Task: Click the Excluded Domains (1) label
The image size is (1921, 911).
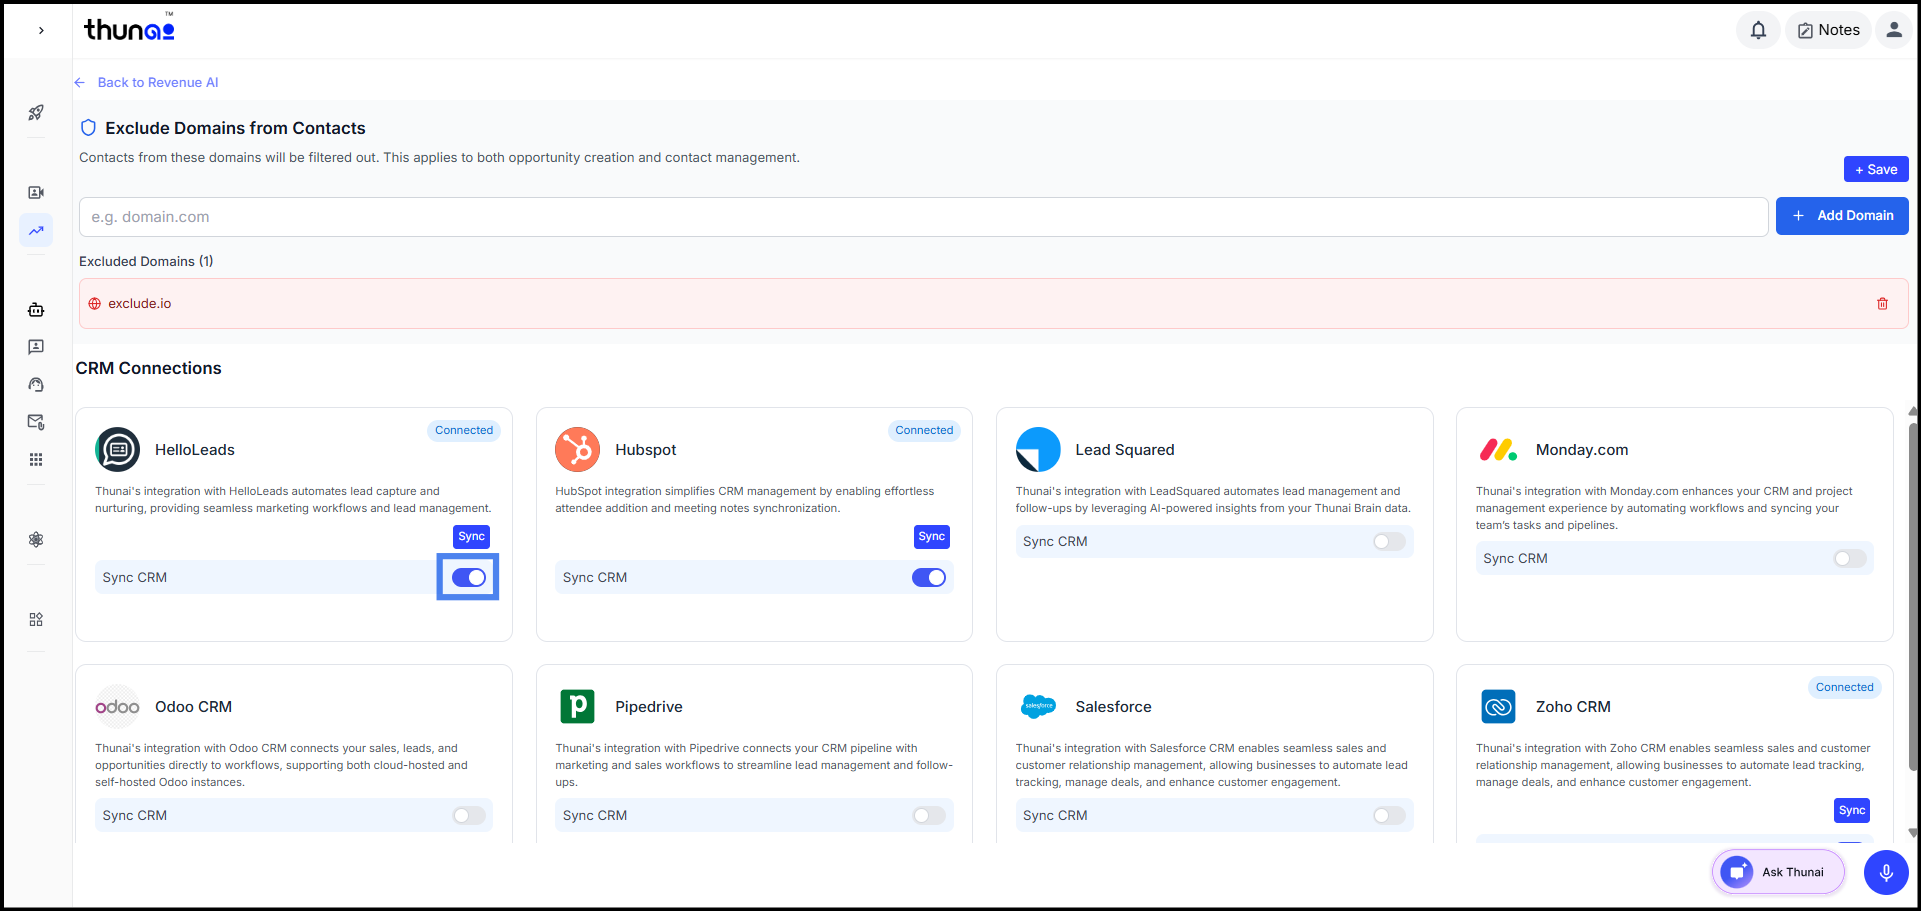Action: click(x=146, y=261)
